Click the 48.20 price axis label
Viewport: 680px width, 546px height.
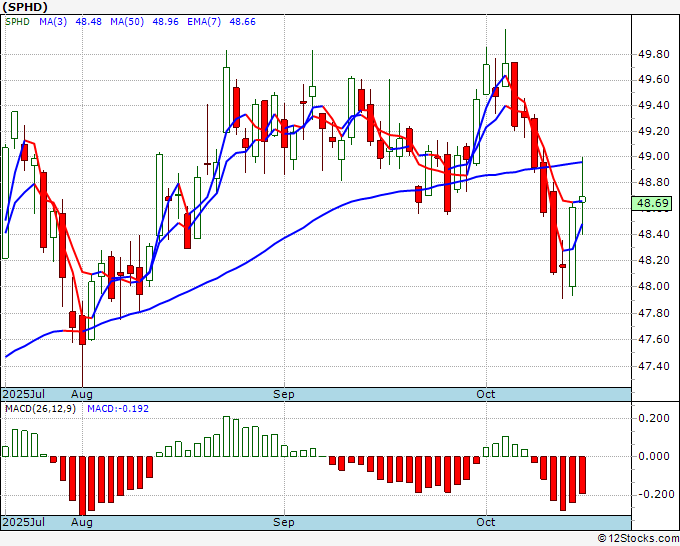pyautogui.click(x=654, y=260)
